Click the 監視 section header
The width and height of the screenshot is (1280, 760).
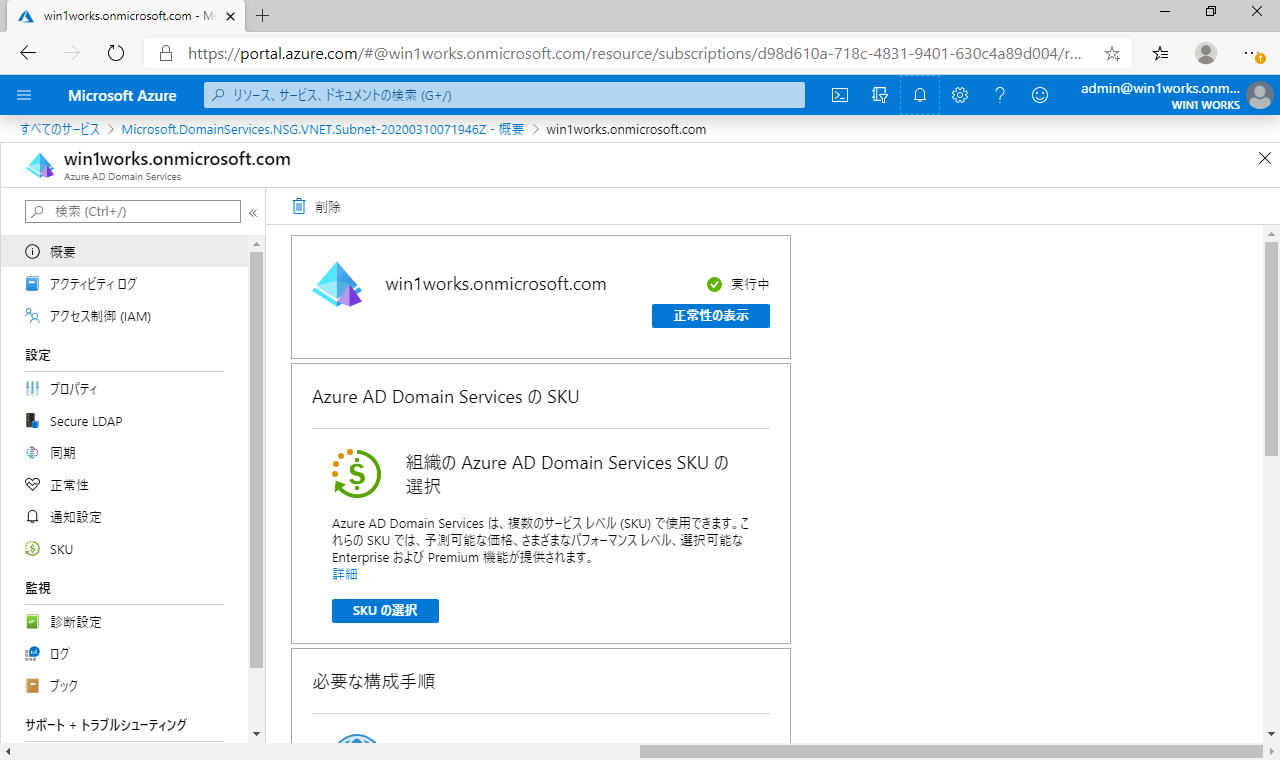38,588
